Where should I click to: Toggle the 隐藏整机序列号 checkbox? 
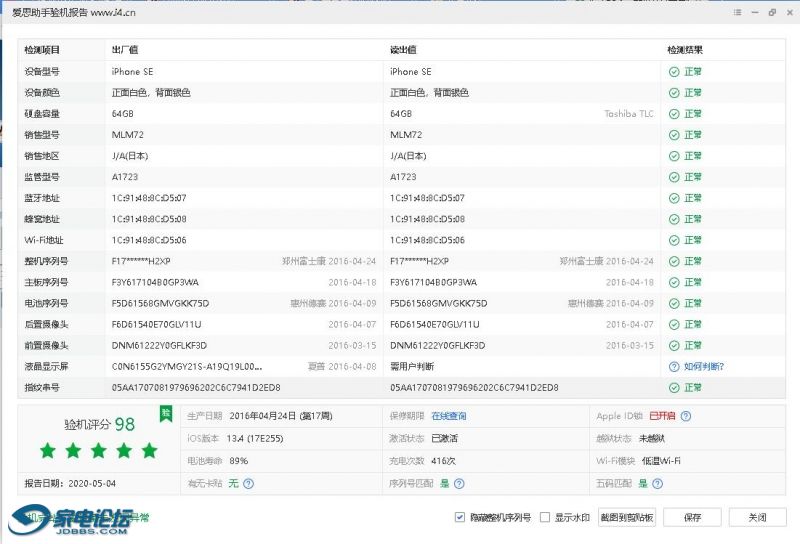tap(460, 517)
